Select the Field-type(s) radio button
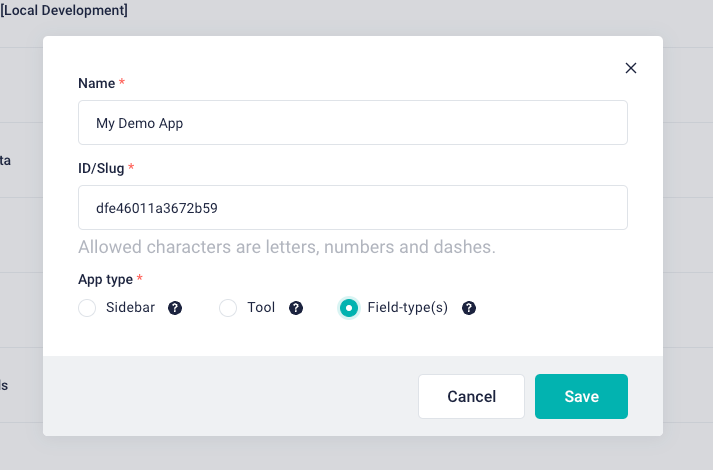Screen dimensions: 713x470 (349, 308)
